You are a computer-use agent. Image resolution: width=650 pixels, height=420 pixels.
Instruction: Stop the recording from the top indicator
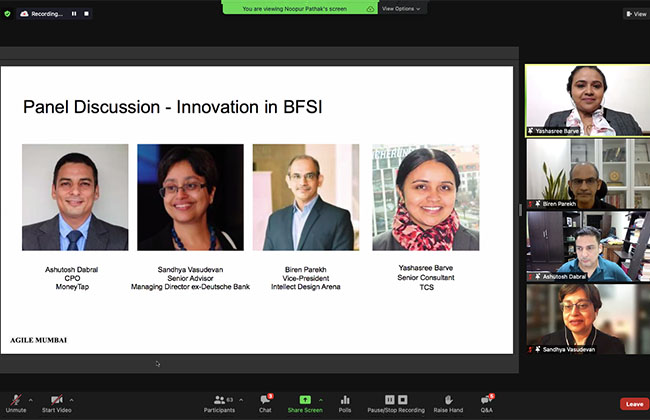(x=86, y=14)
